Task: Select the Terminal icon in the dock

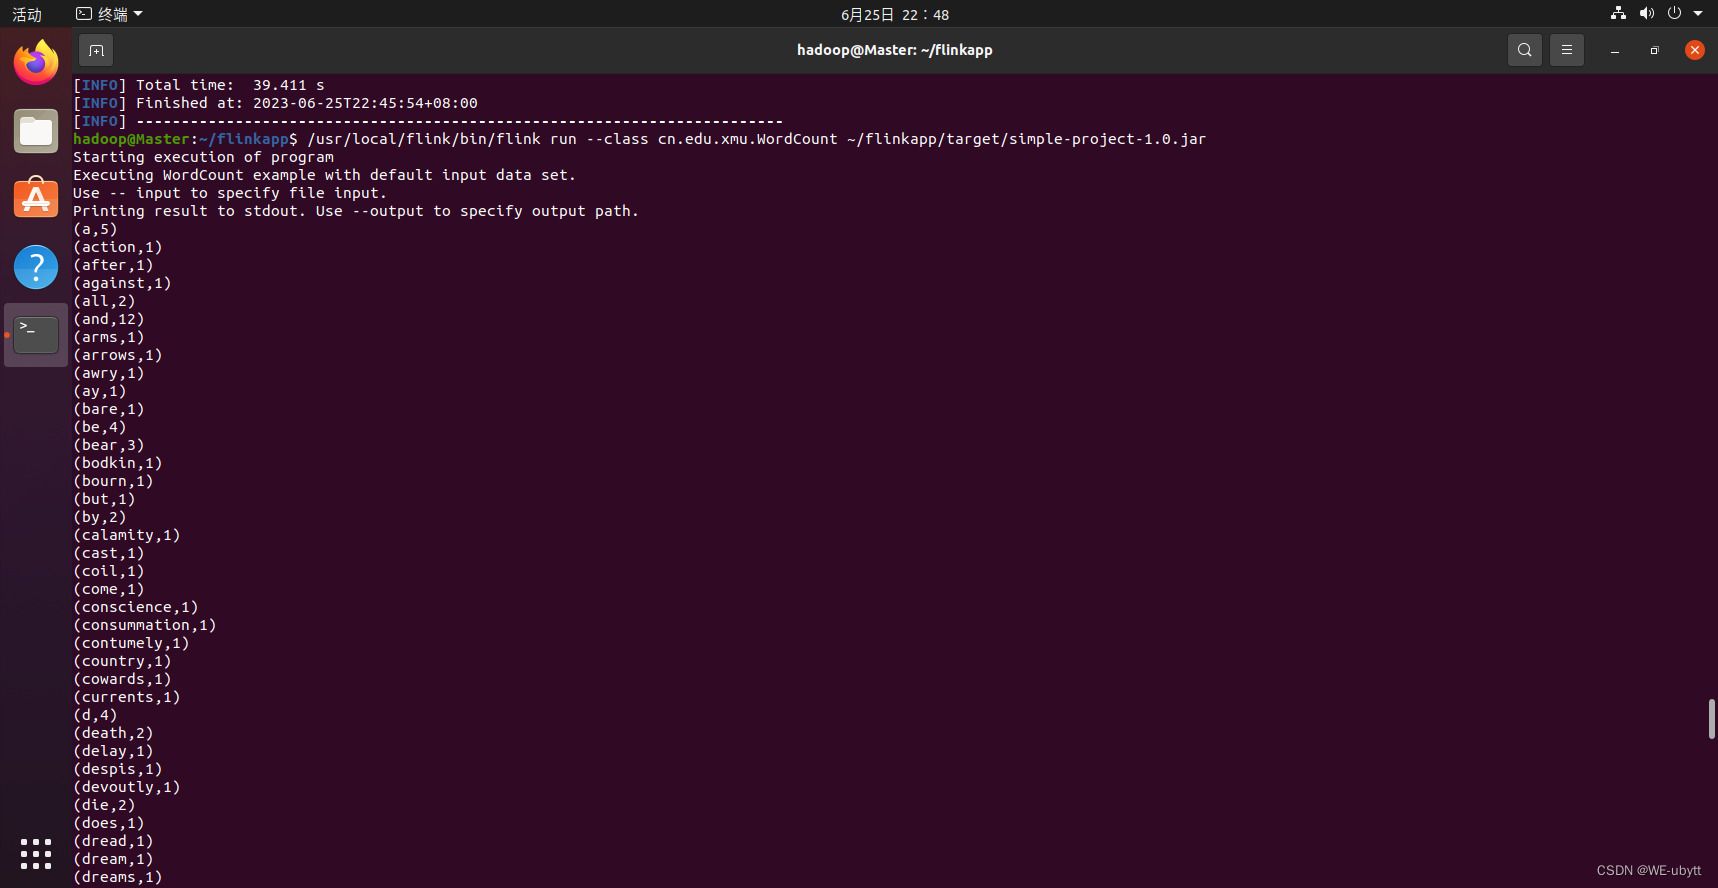Action: [x=36, y=335]
